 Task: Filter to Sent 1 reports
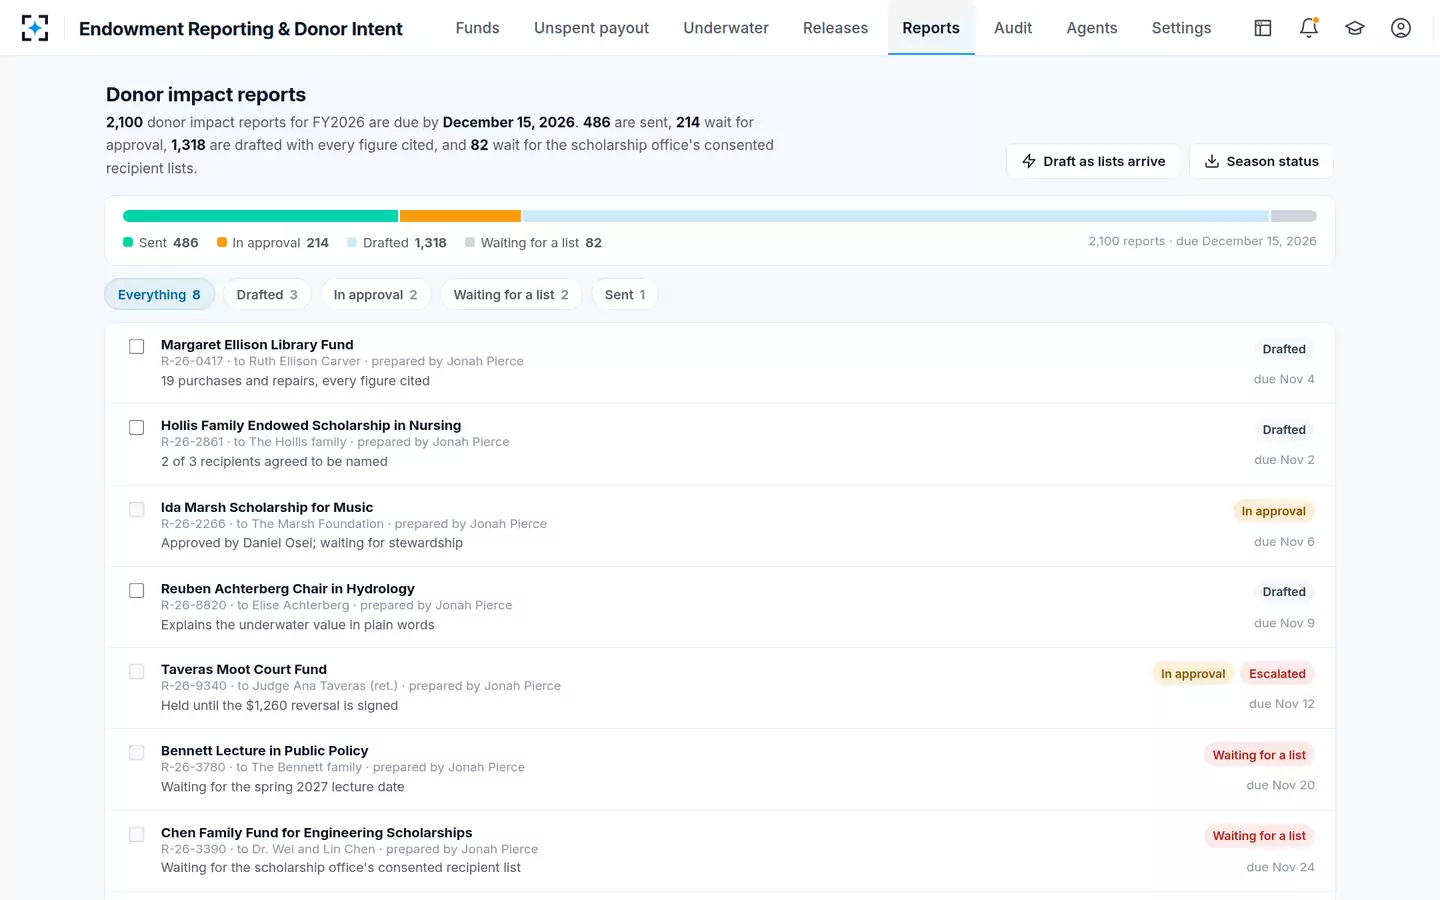(625, 295)
